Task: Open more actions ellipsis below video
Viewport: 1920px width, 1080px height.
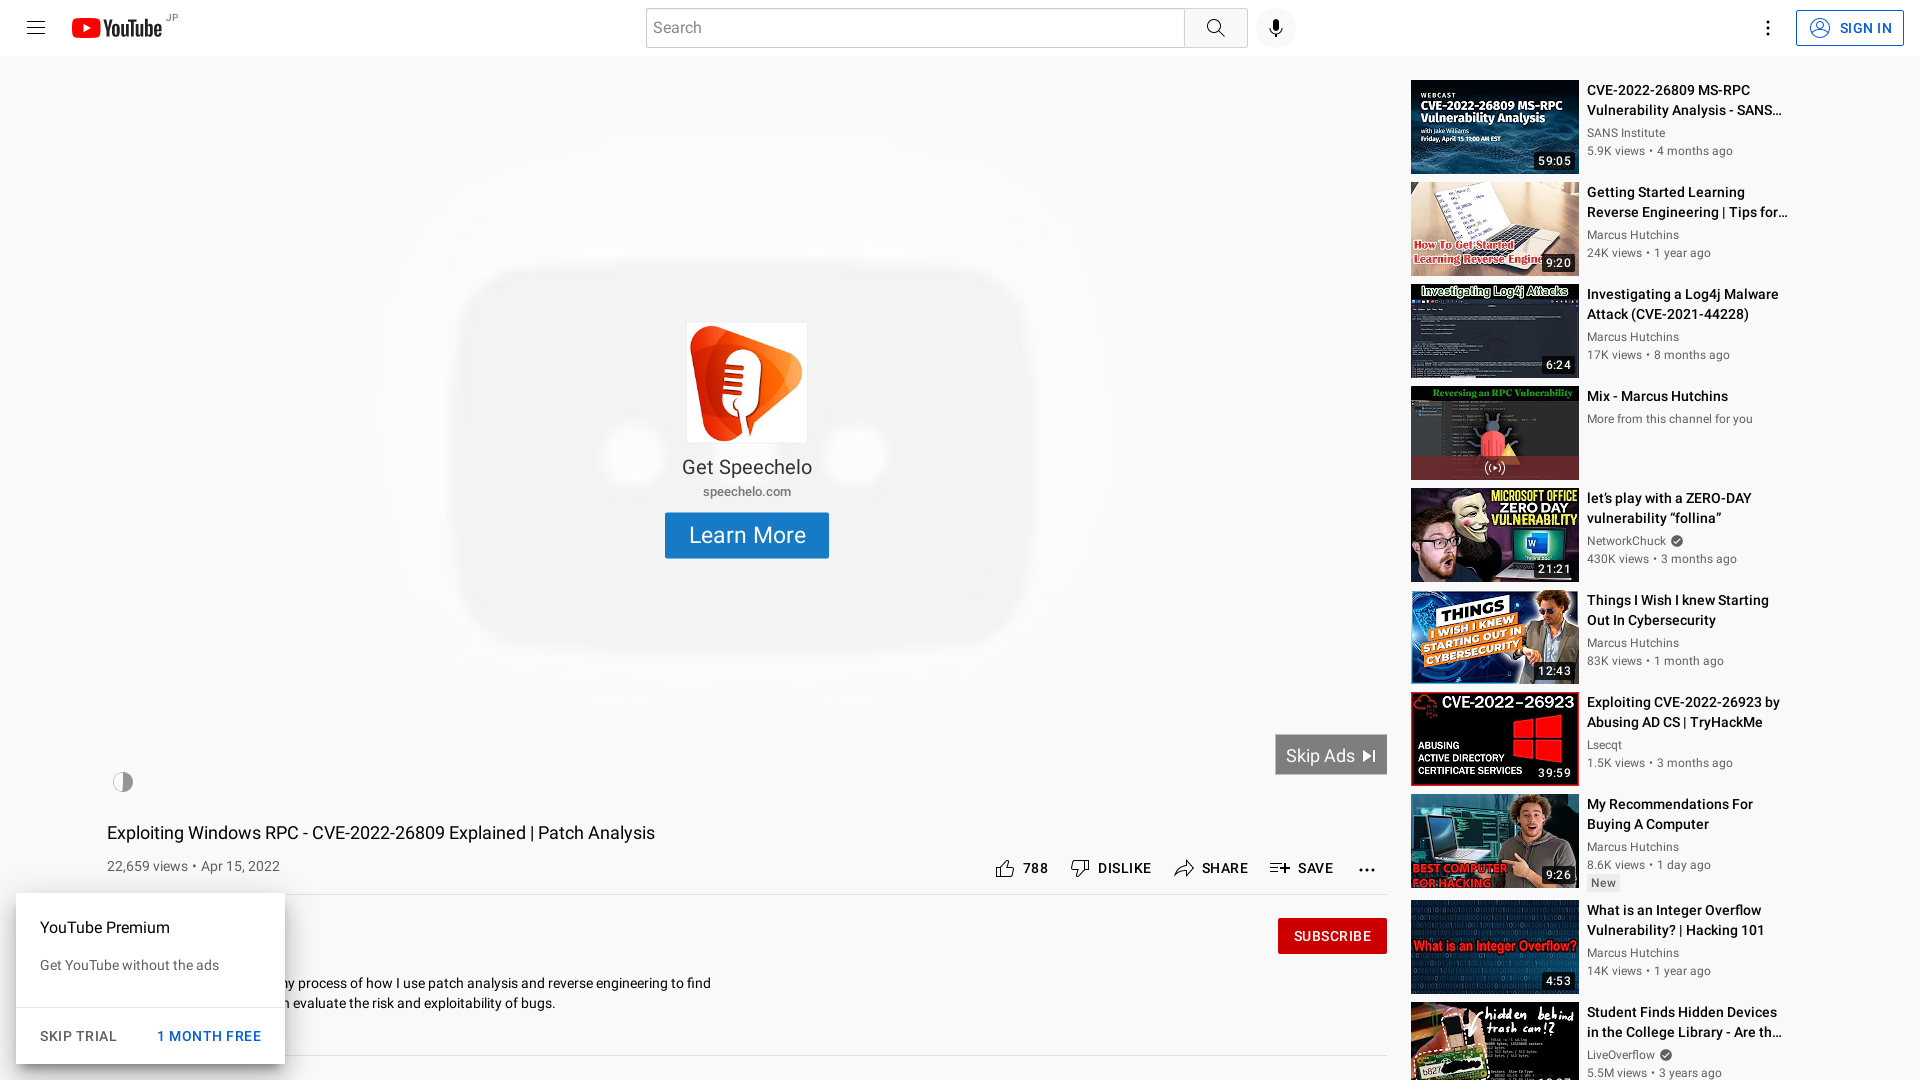Action: coord(1367,869)
